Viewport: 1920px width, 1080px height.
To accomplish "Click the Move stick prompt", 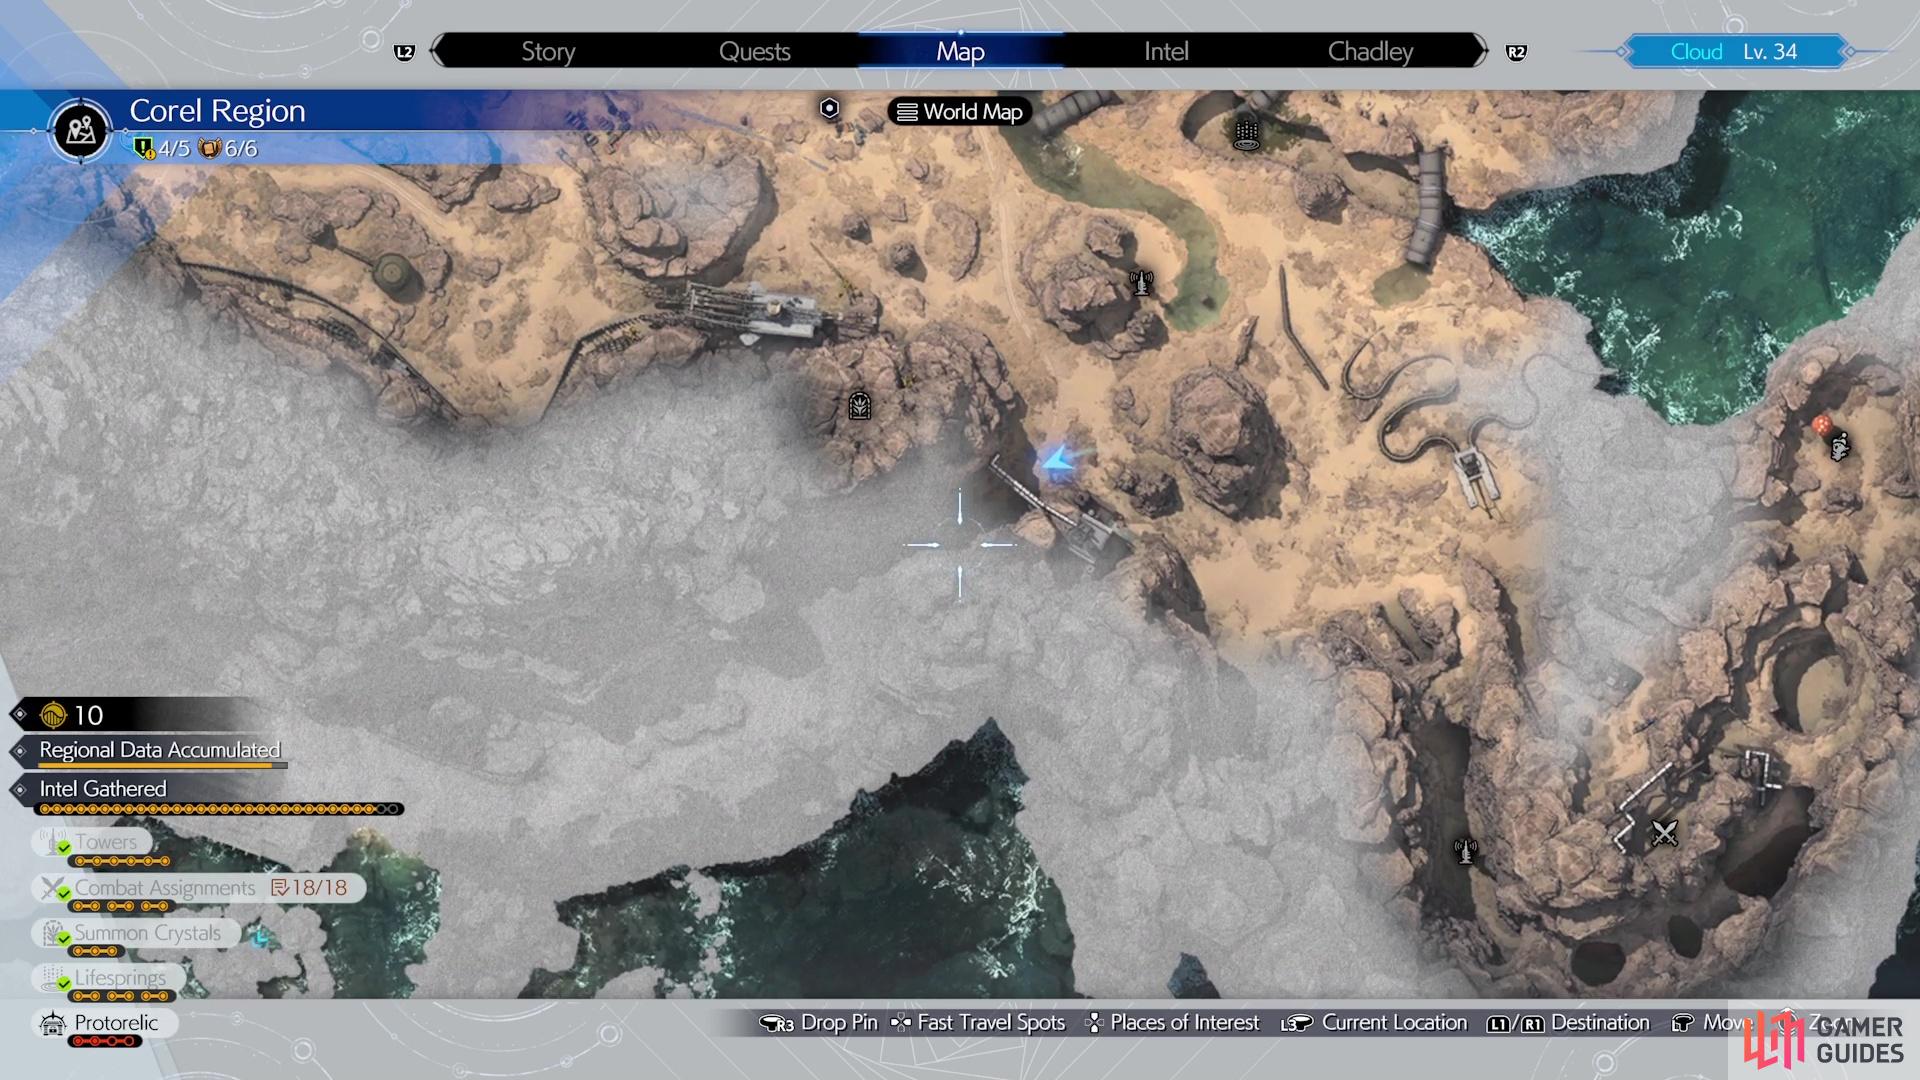I will point(1712,1023).
